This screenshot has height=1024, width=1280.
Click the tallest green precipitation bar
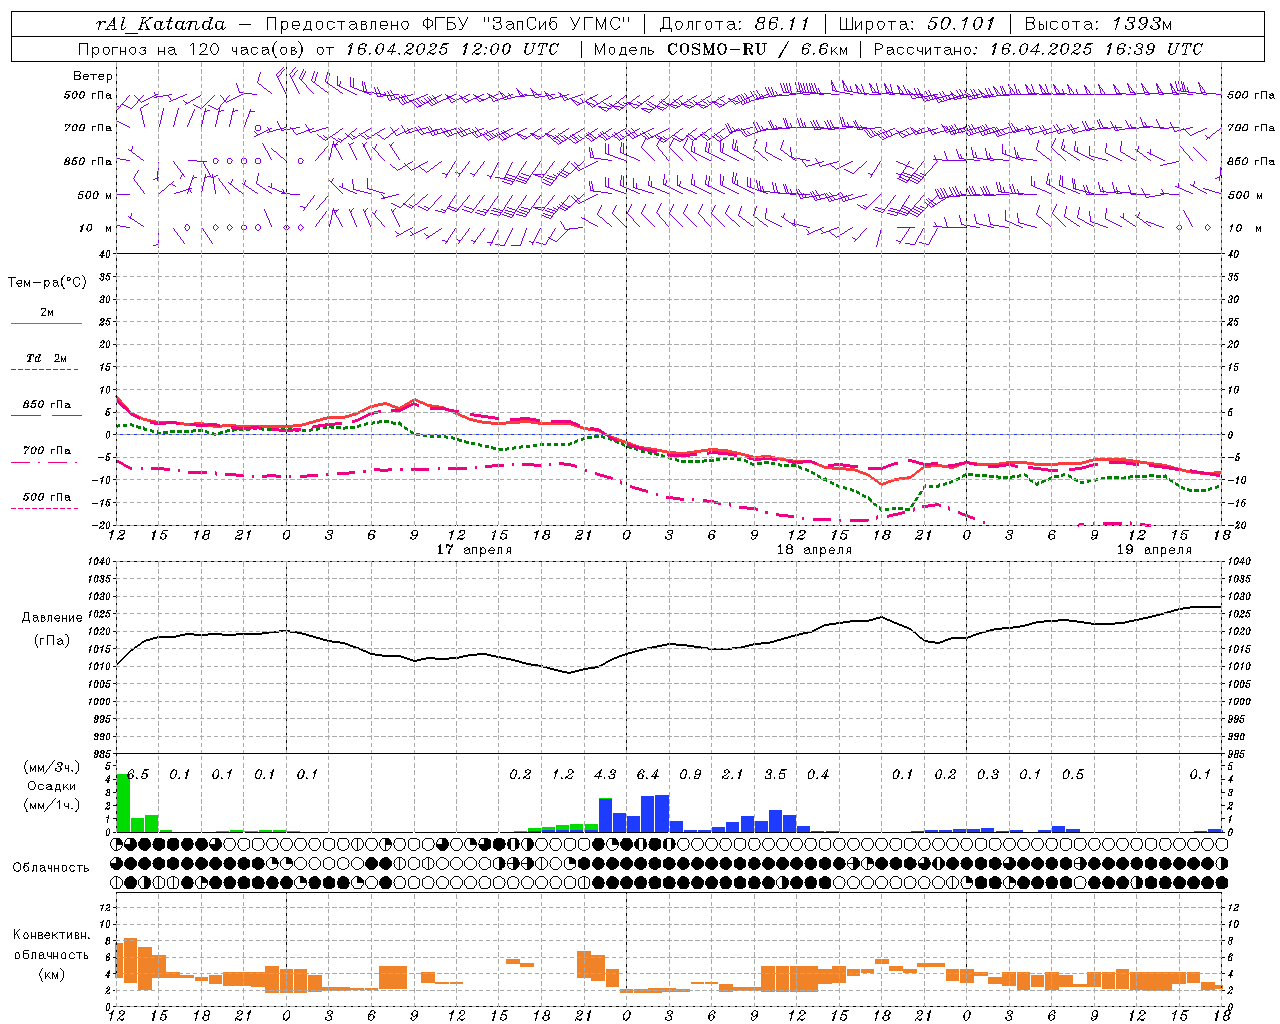tap(123, 803)
